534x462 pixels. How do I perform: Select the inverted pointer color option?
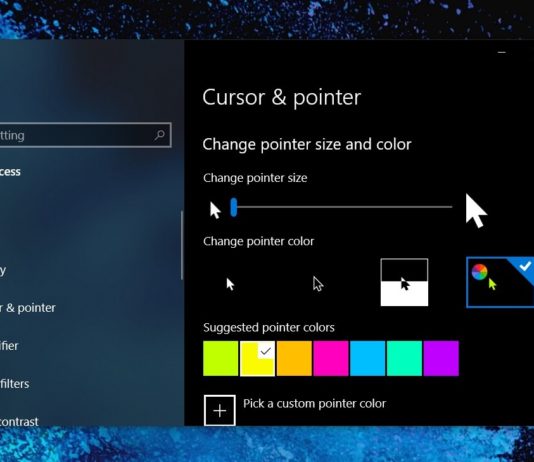(404, 282)
